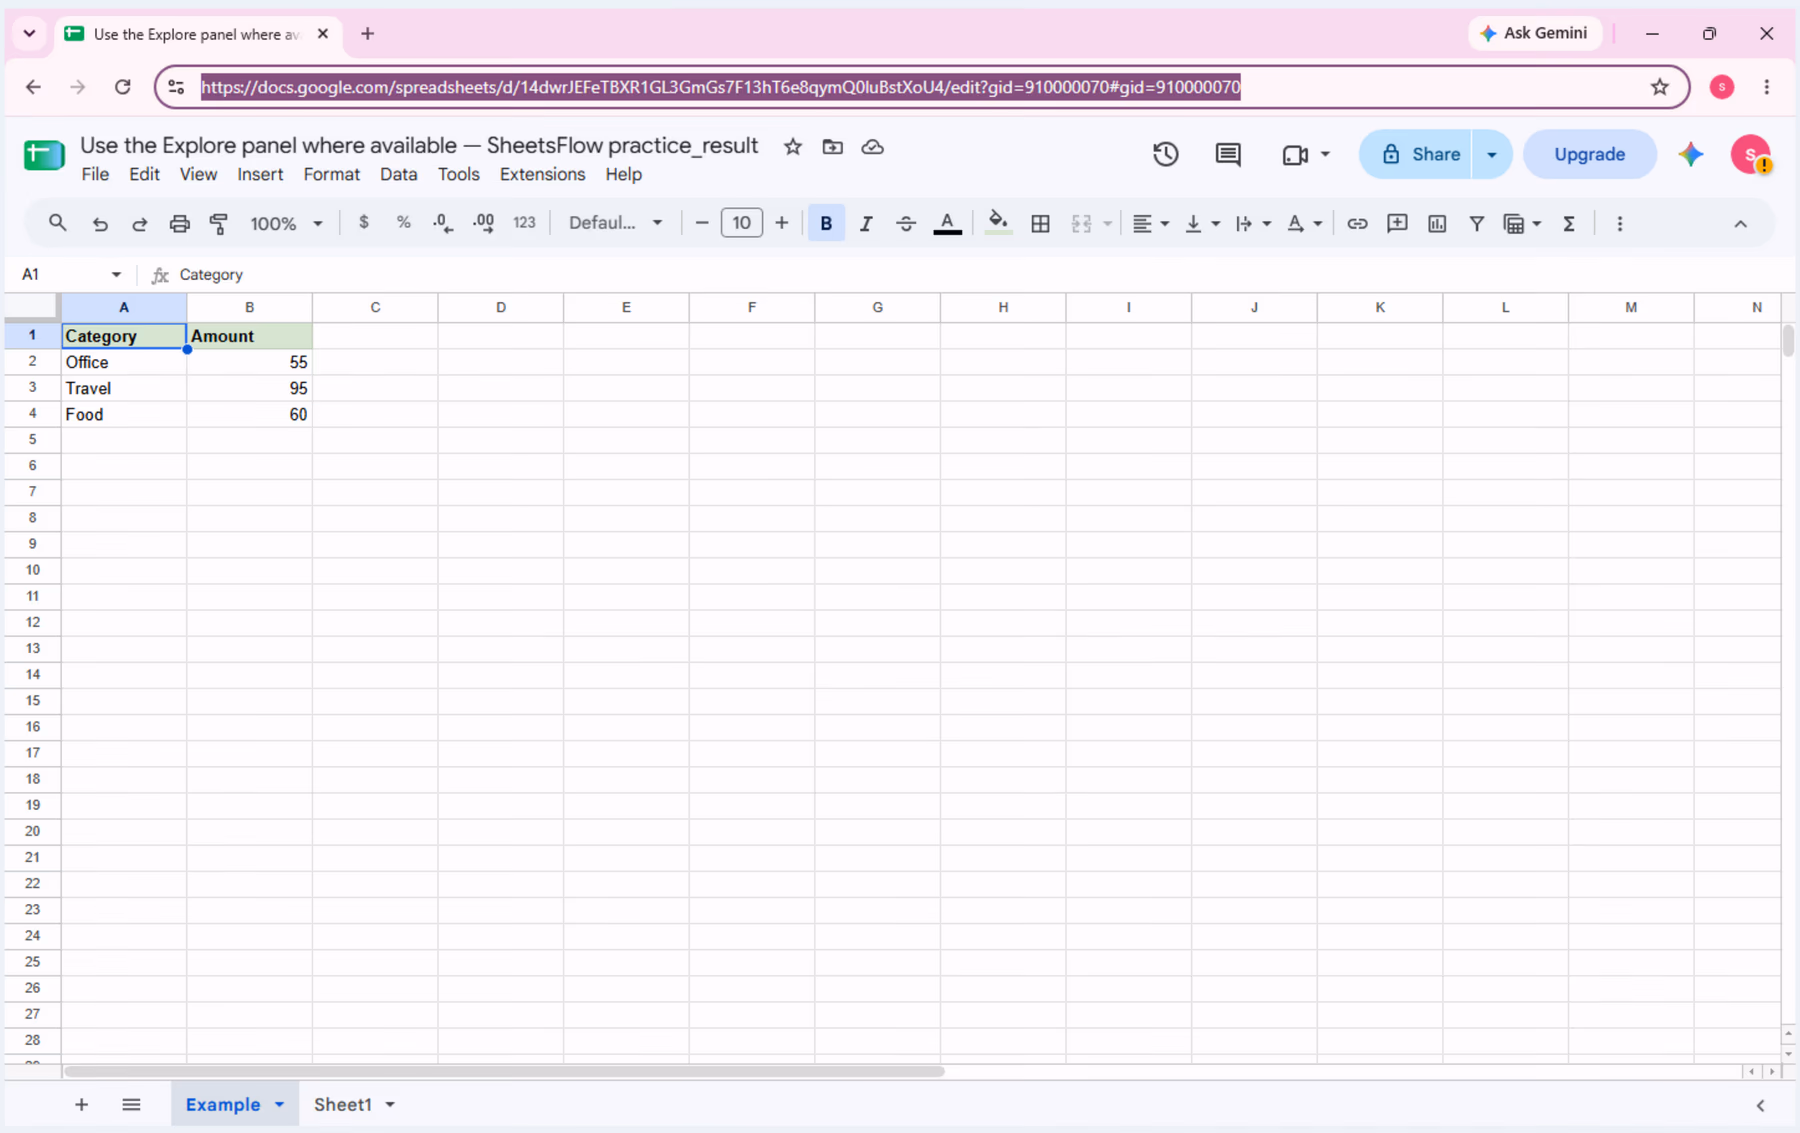Insert chart icon in toolbar
This screenshot has width=1800, height=1133.
click(1437, 224)
